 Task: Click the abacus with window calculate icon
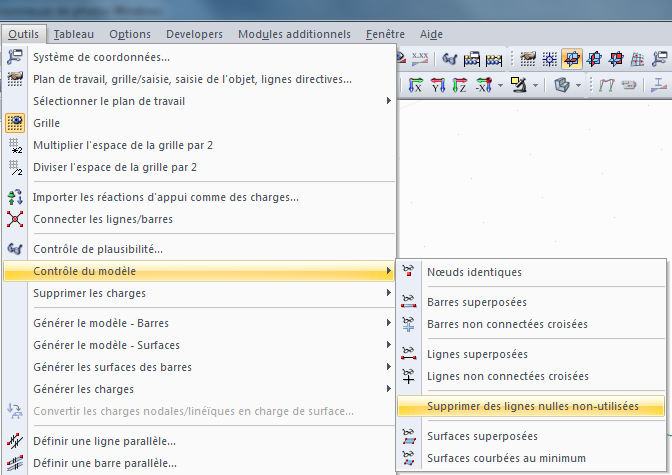click(x=472, y=59)
